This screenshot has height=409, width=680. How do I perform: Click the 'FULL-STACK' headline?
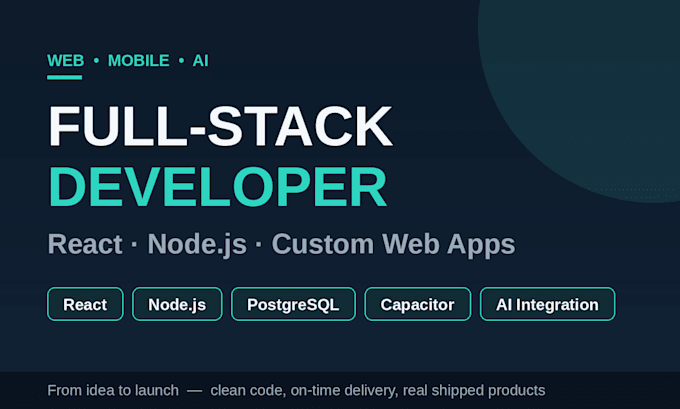pyautogui.click(x=220, y=126)
